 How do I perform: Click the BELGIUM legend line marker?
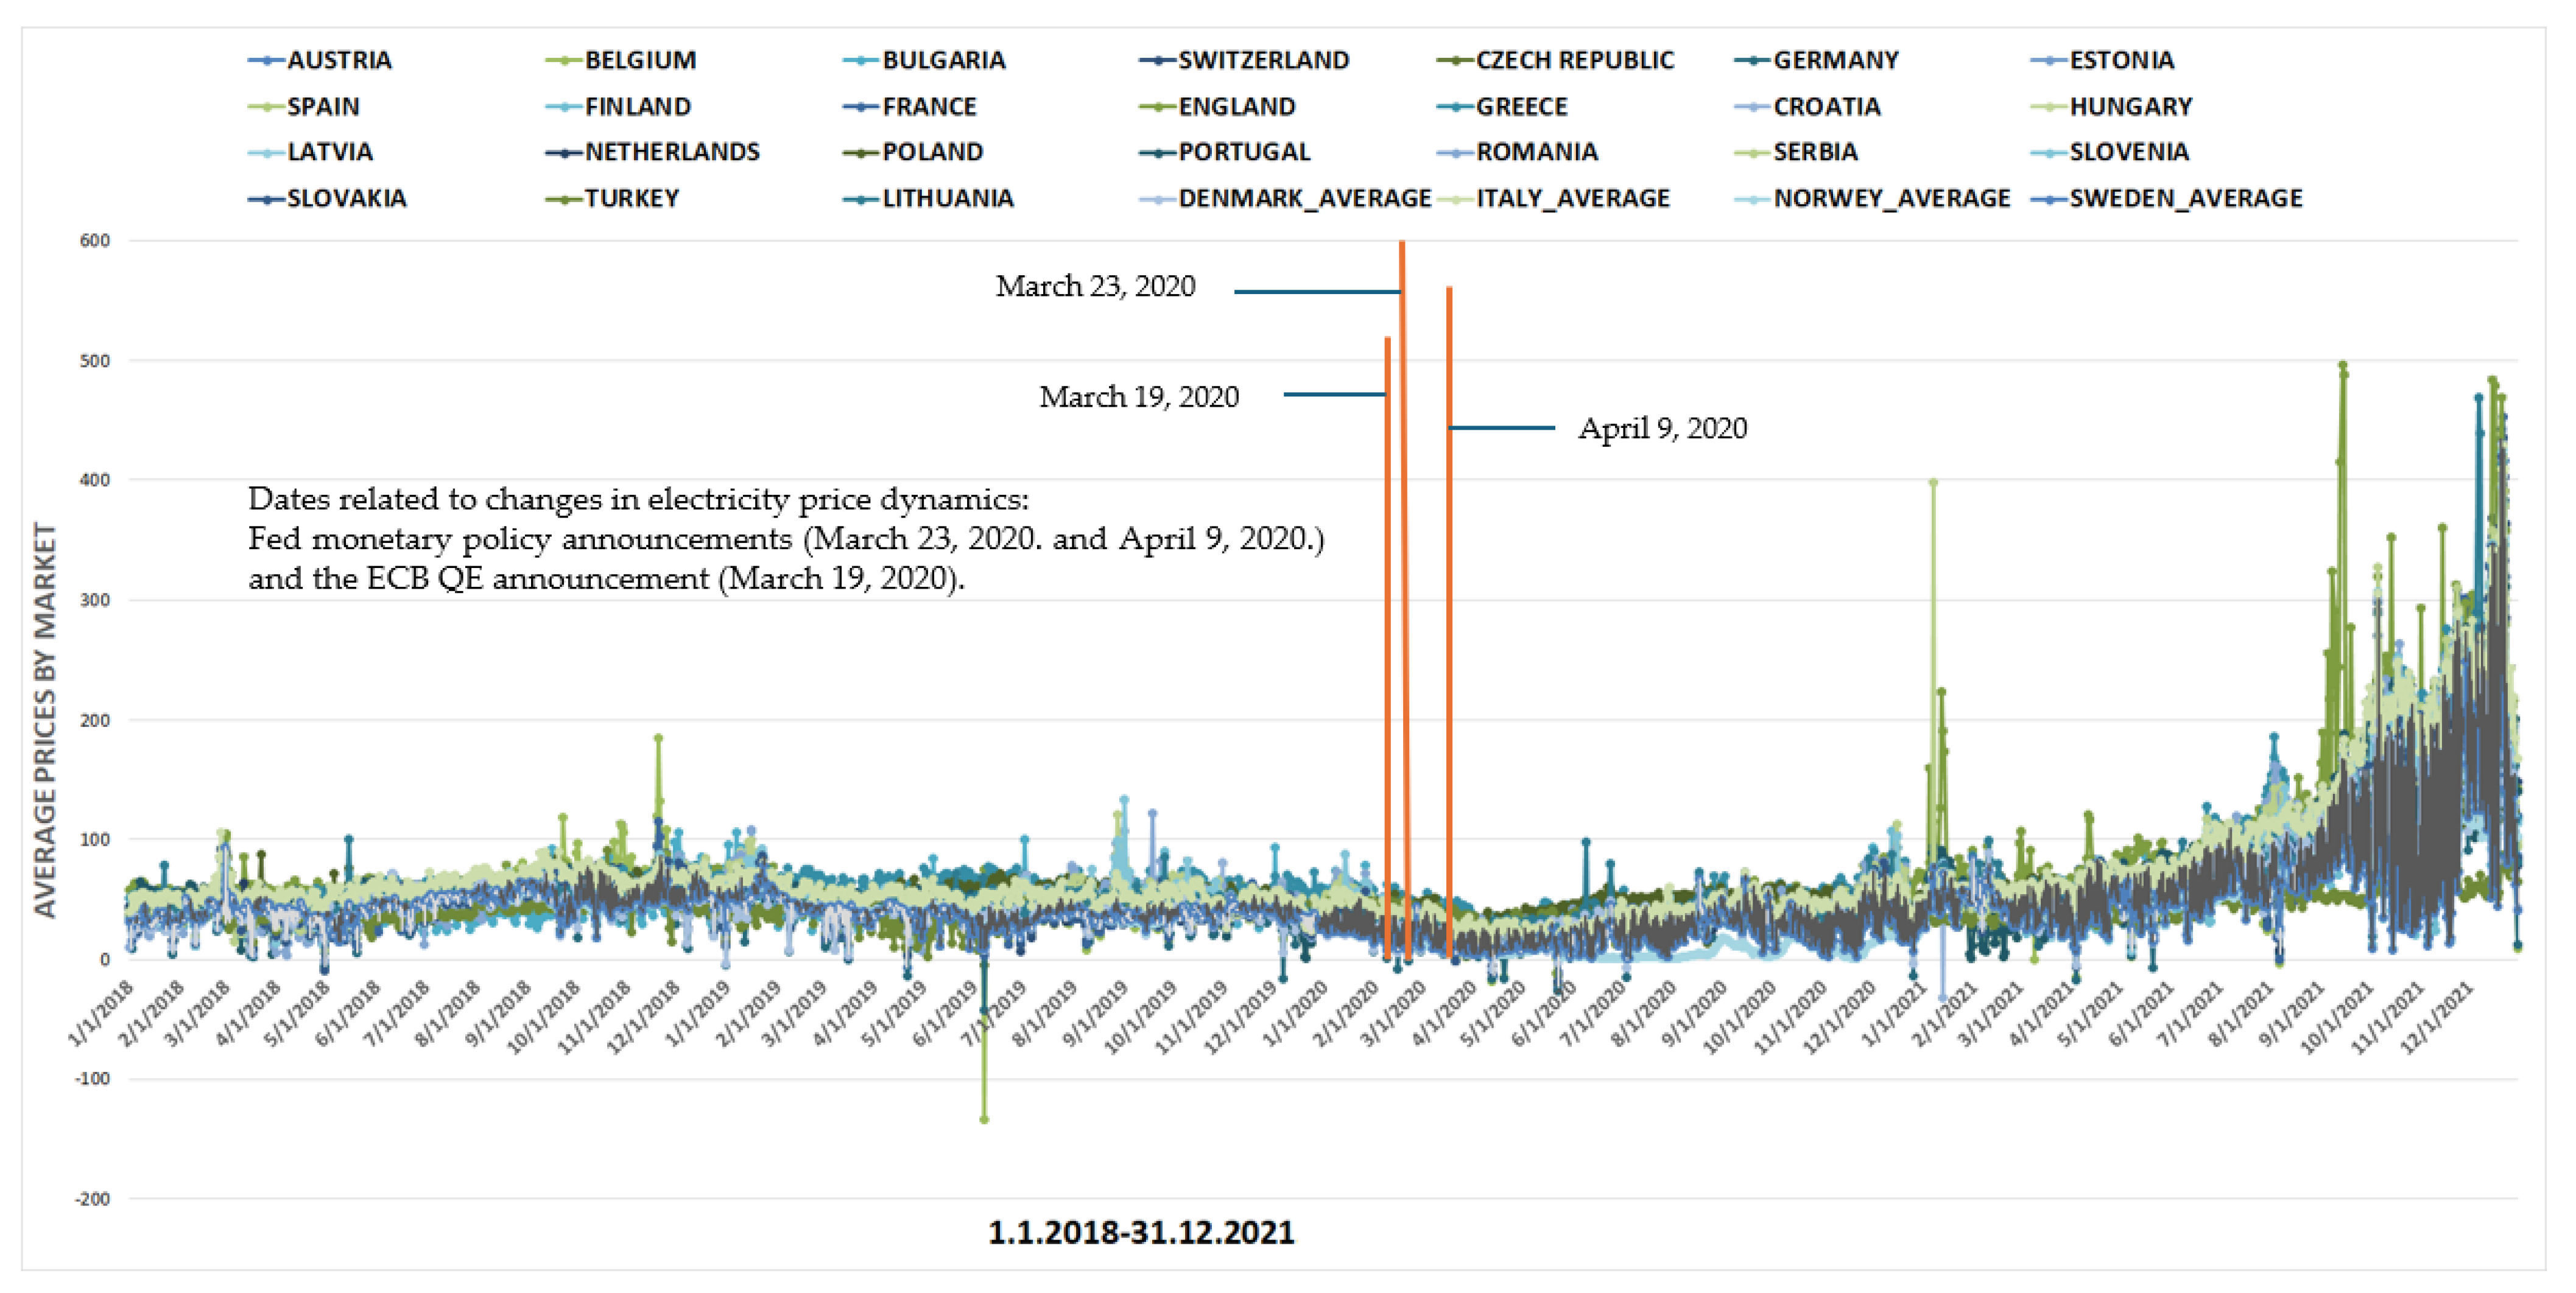[564, 61]
